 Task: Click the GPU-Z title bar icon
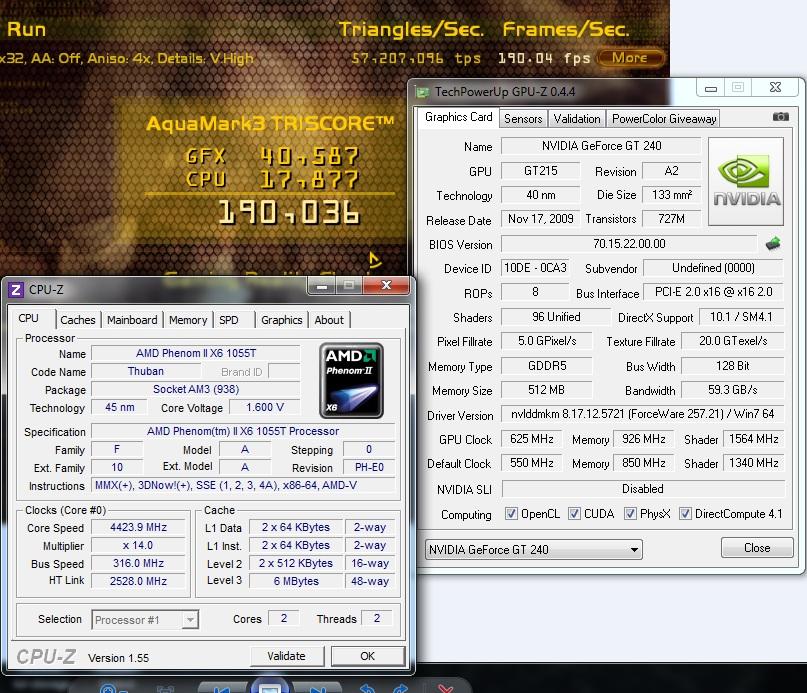click(x=423, y=92)
